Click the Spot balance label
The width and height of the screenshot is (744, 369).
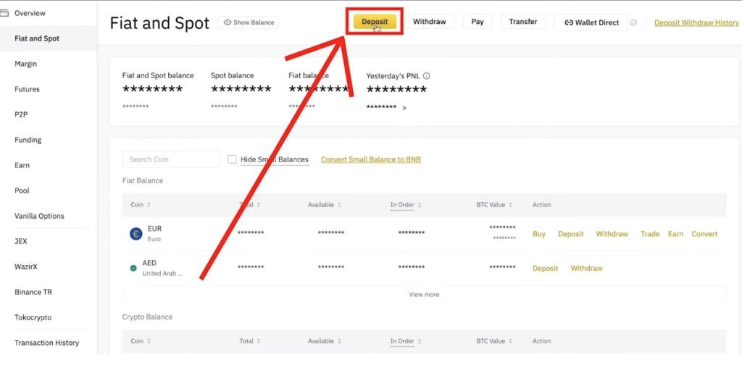(232, 75)
